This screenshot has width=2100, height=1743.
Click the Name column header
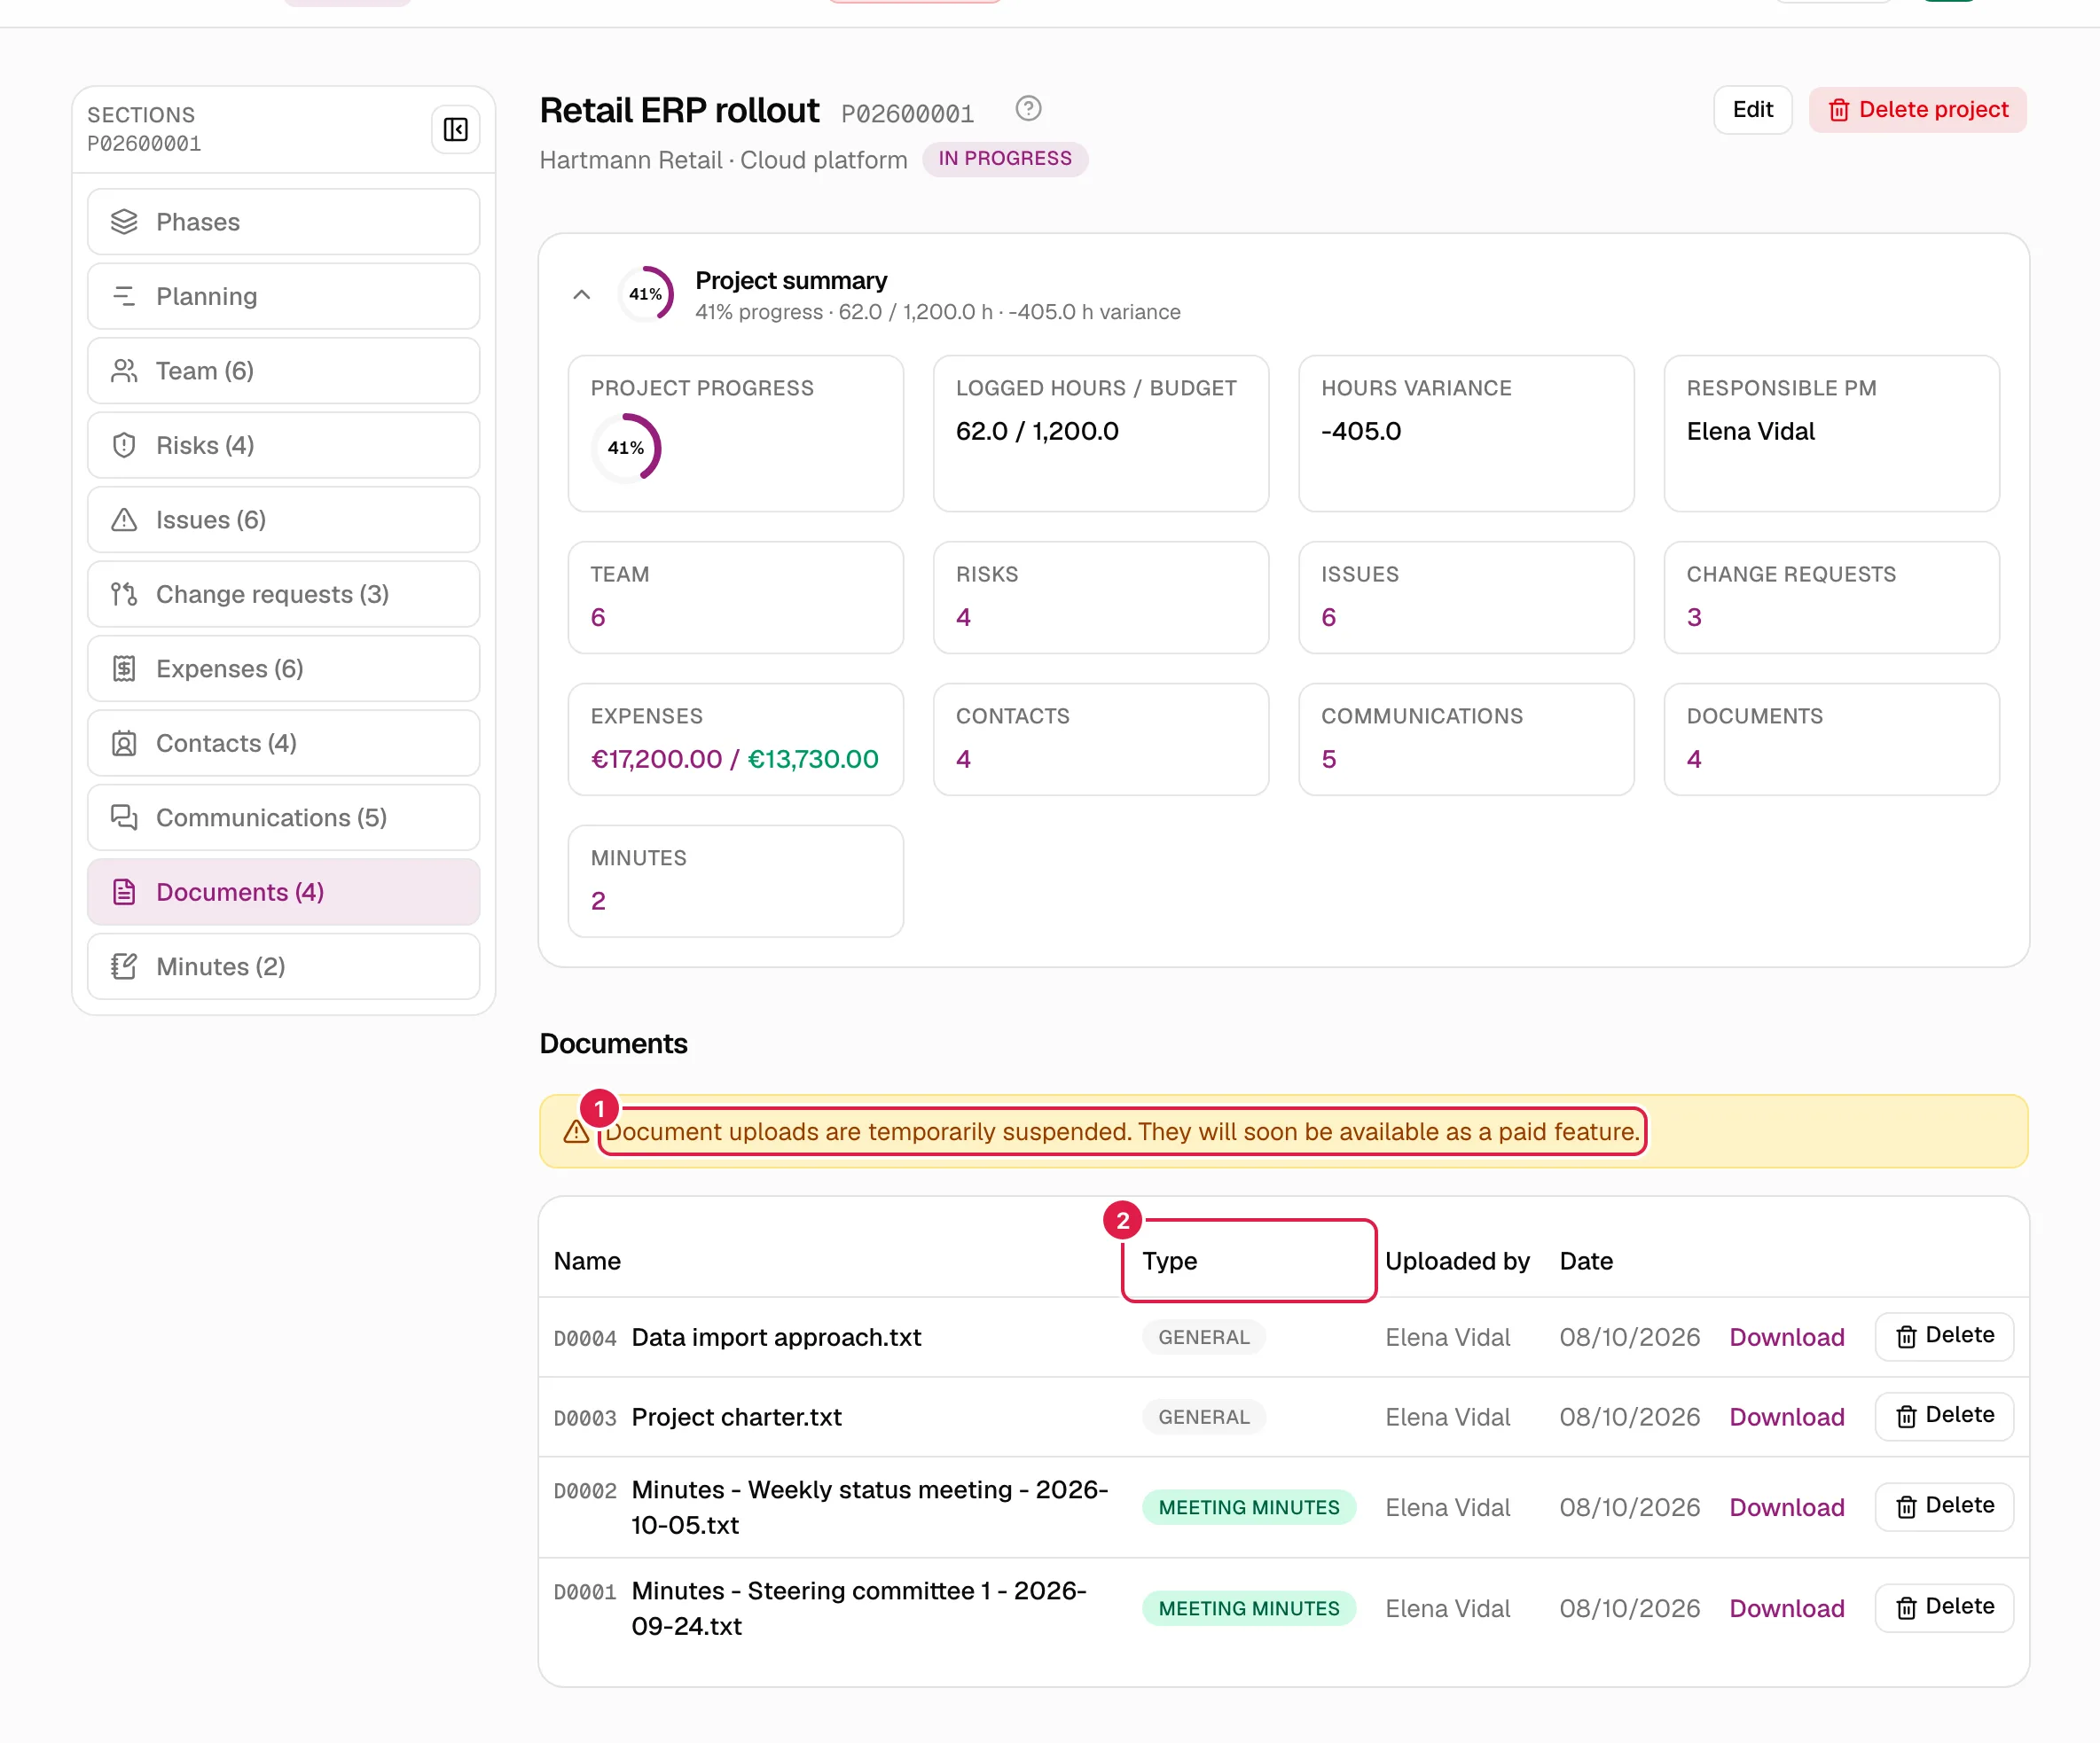tap(587, 1261)
